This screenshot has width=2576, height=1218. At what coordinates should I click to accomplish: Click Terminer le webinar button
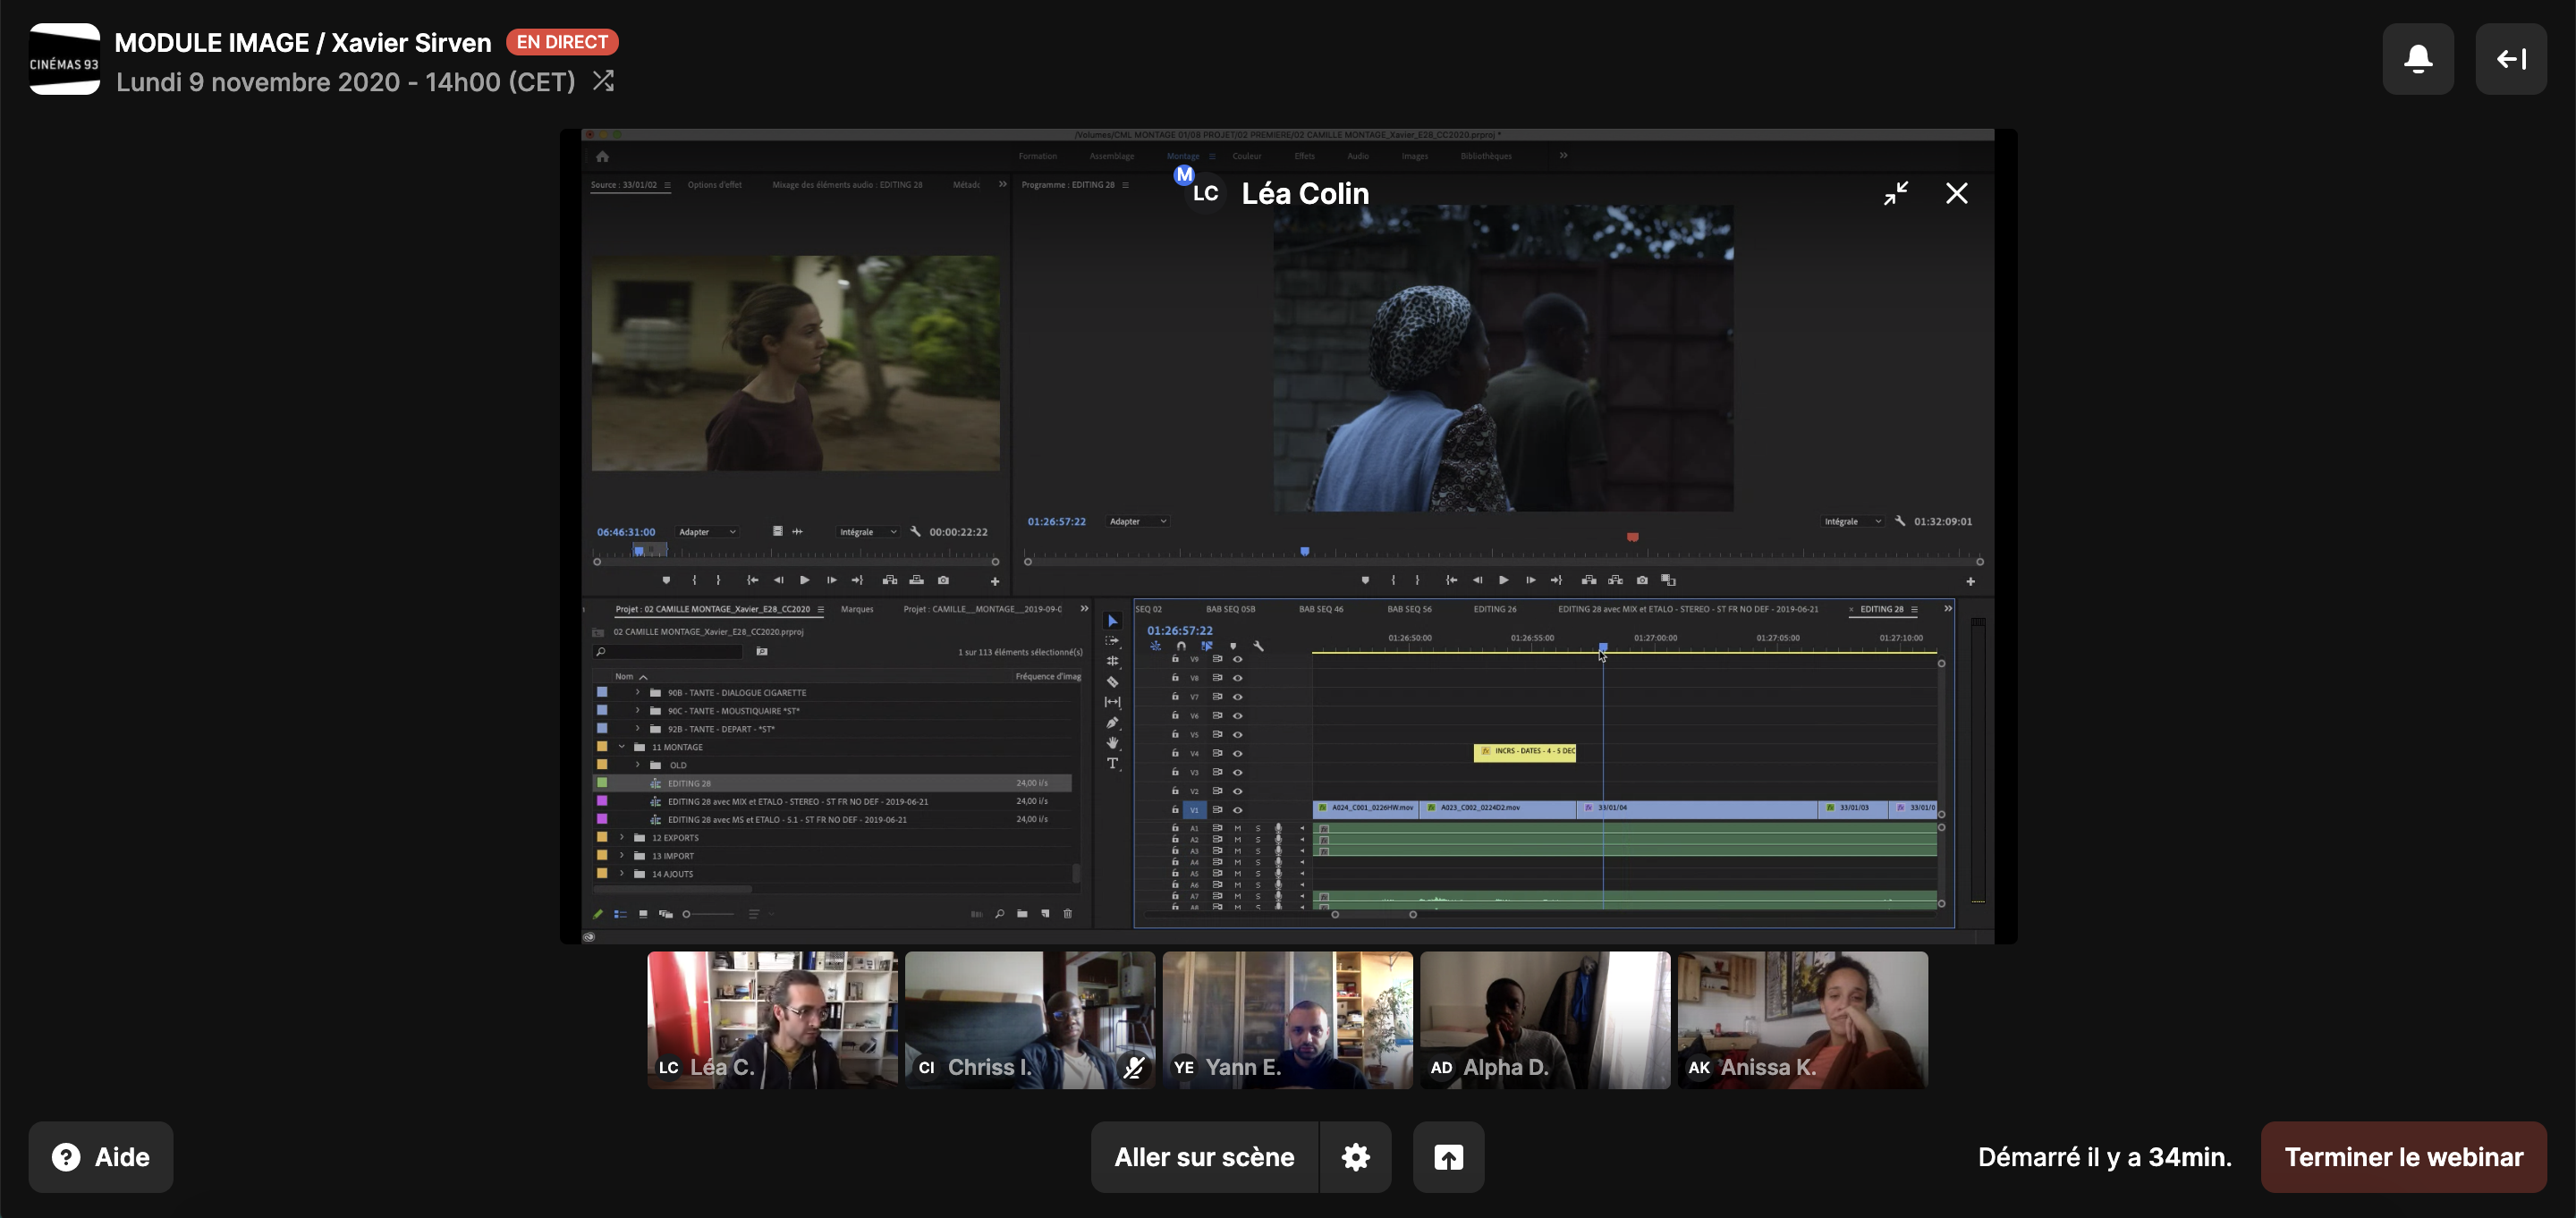(x=2403, y=1157)
